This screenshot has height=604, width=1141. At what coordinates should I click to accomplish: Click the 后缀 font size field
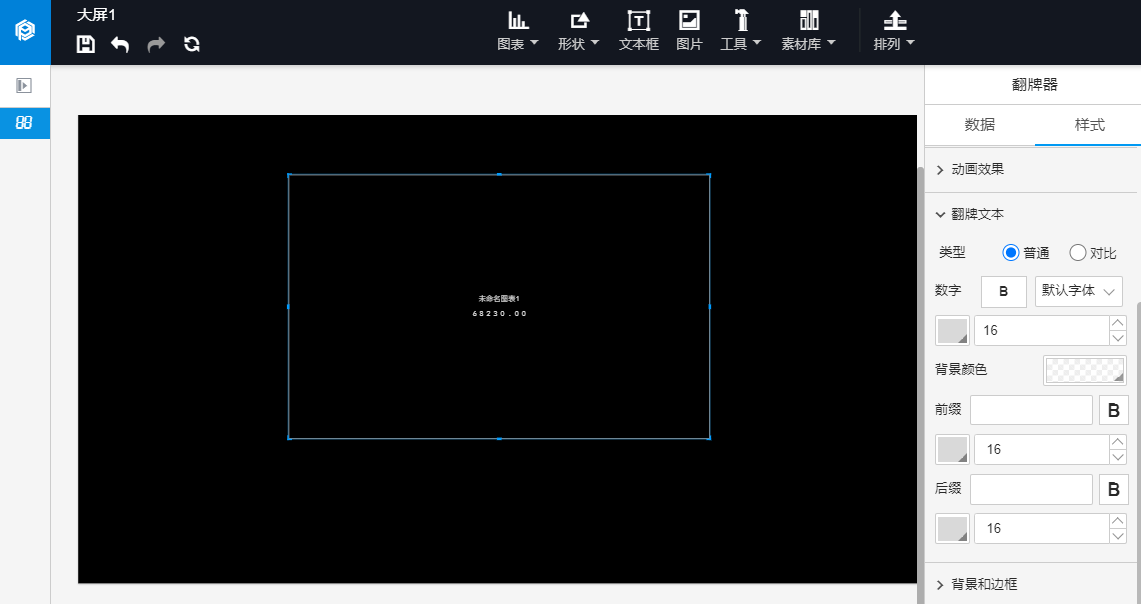[x=1041, y=529]
